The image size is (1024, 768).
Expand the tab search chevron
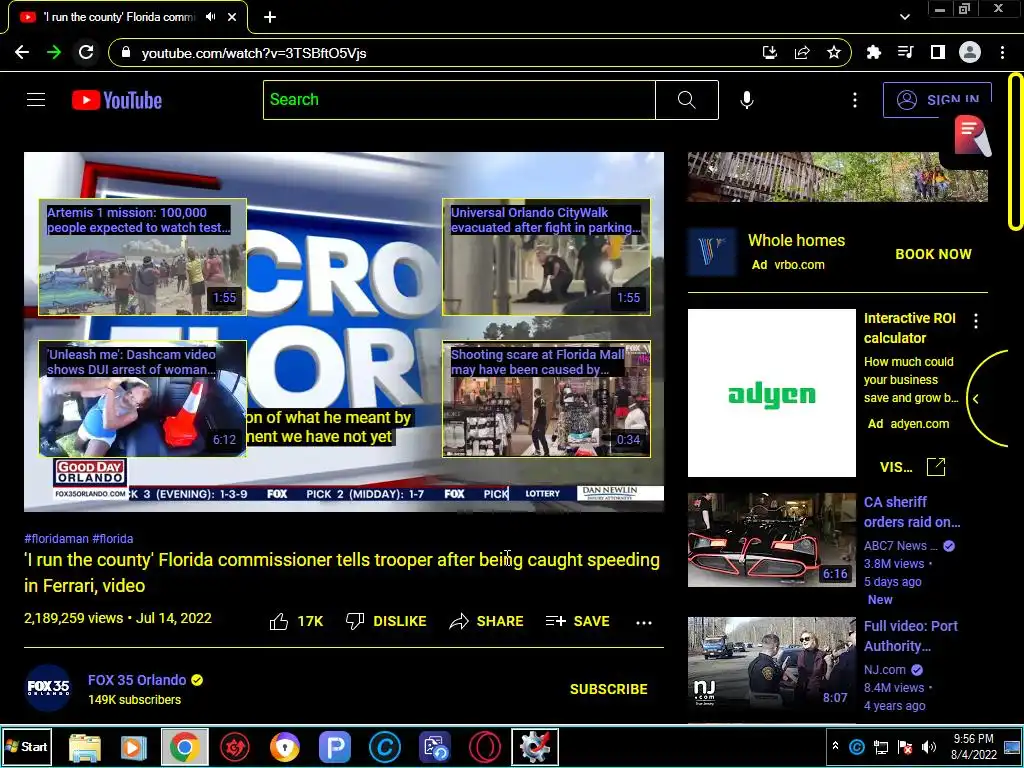coord(904,18)
